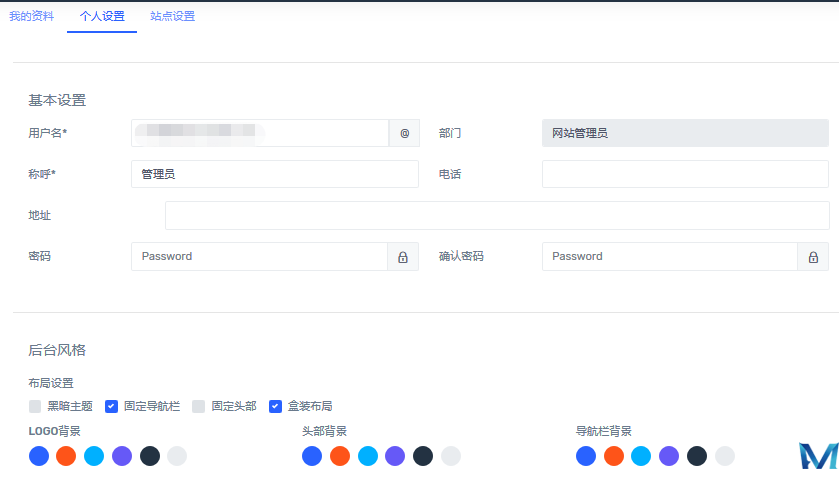Switch to the 站点设置 tab
839x479 pixels.
tap(172, 16)
